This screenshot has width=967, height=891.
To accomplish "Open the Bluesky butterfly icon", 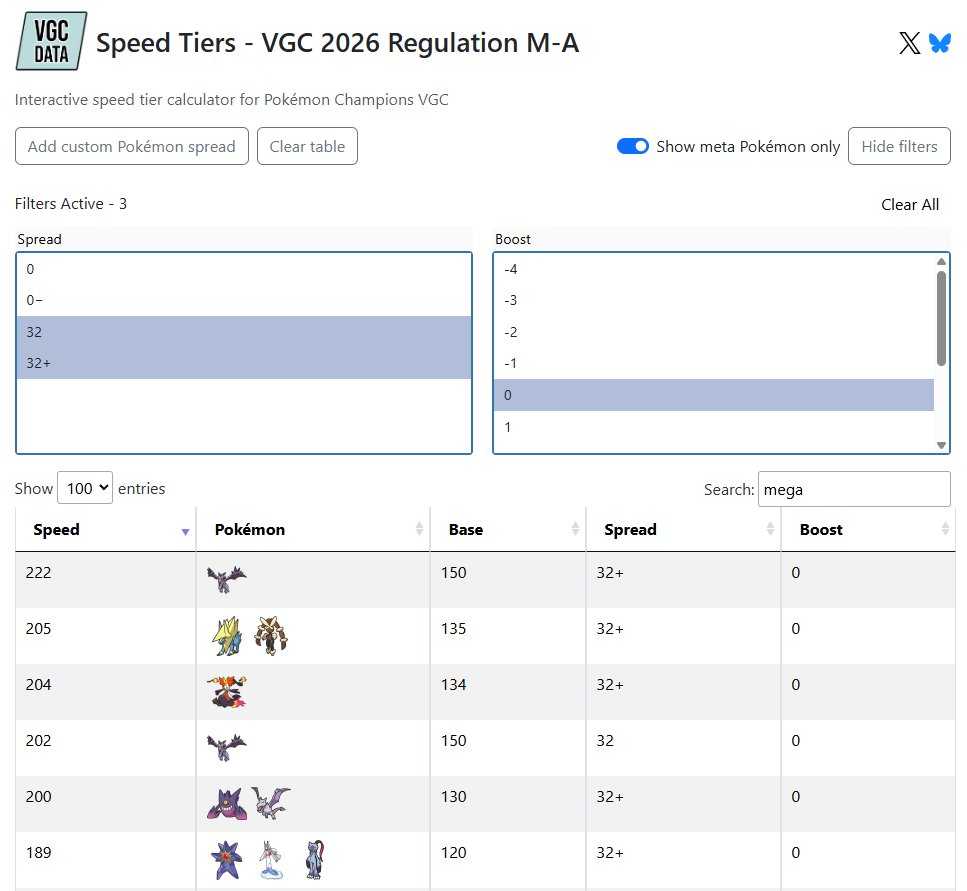I will 939,43.
